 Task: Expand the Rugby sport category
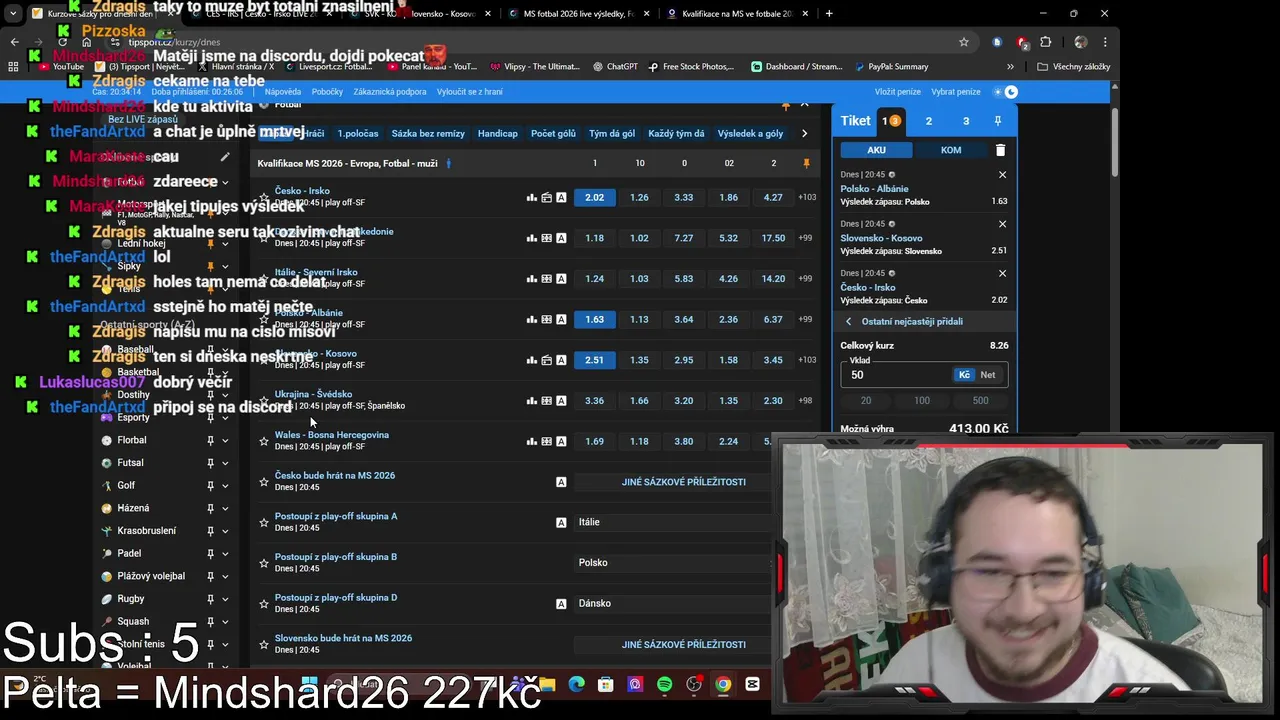[x=225, y=599]
